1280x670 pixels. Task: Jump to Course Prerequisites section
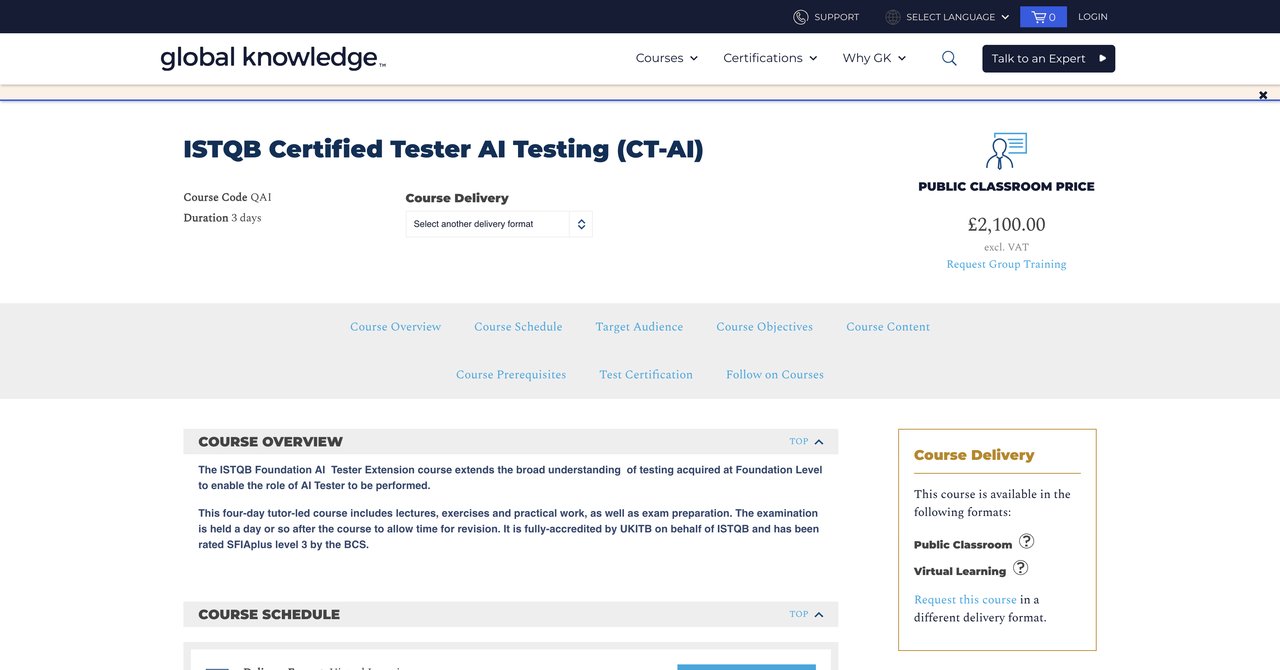[x=511, y=375]
